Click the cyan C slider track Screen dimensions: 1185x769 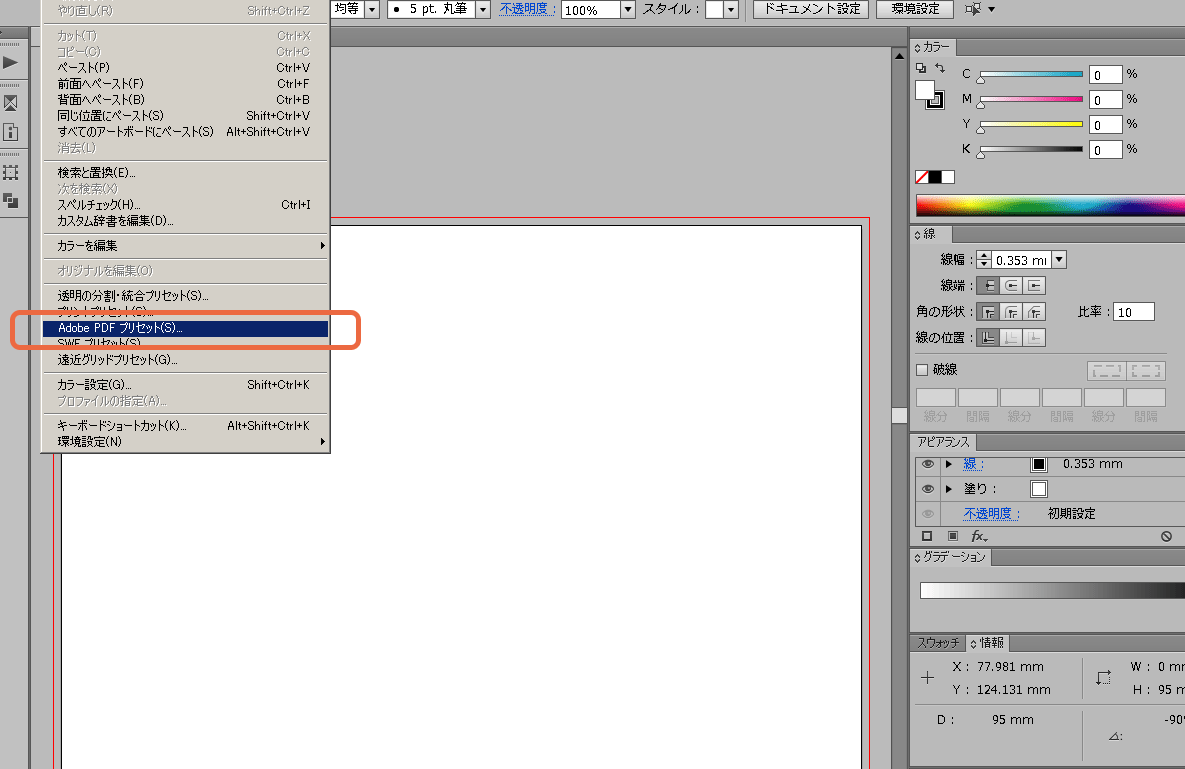(1032, 74)
